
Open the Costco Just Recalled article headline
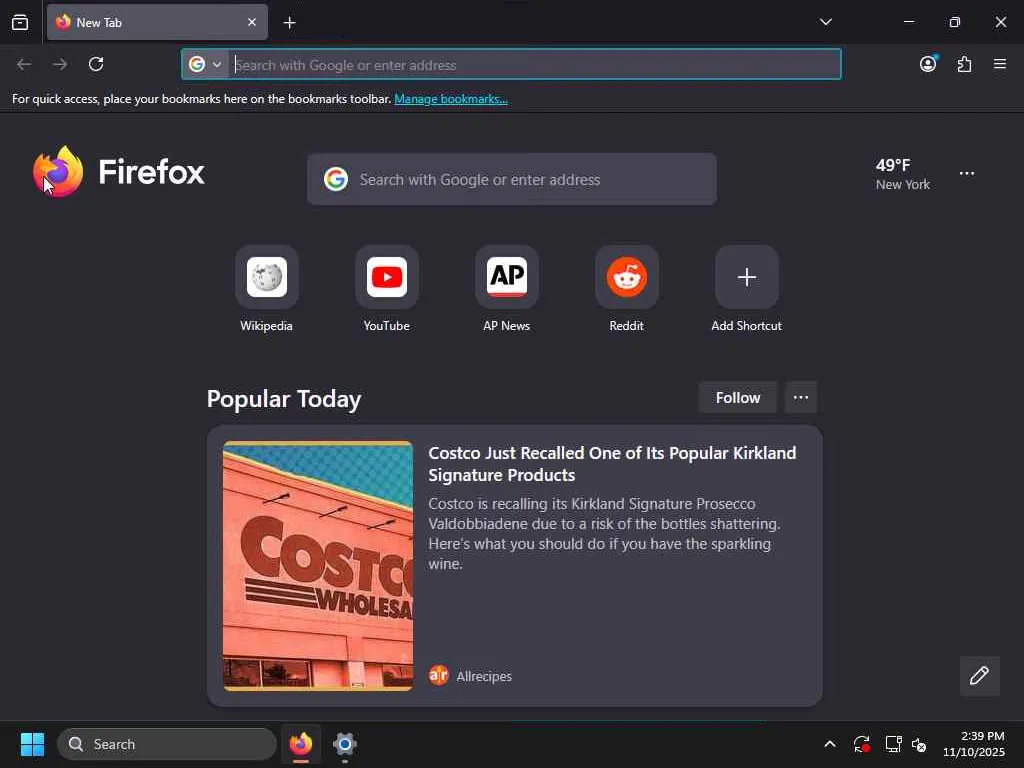coord(612,464)
